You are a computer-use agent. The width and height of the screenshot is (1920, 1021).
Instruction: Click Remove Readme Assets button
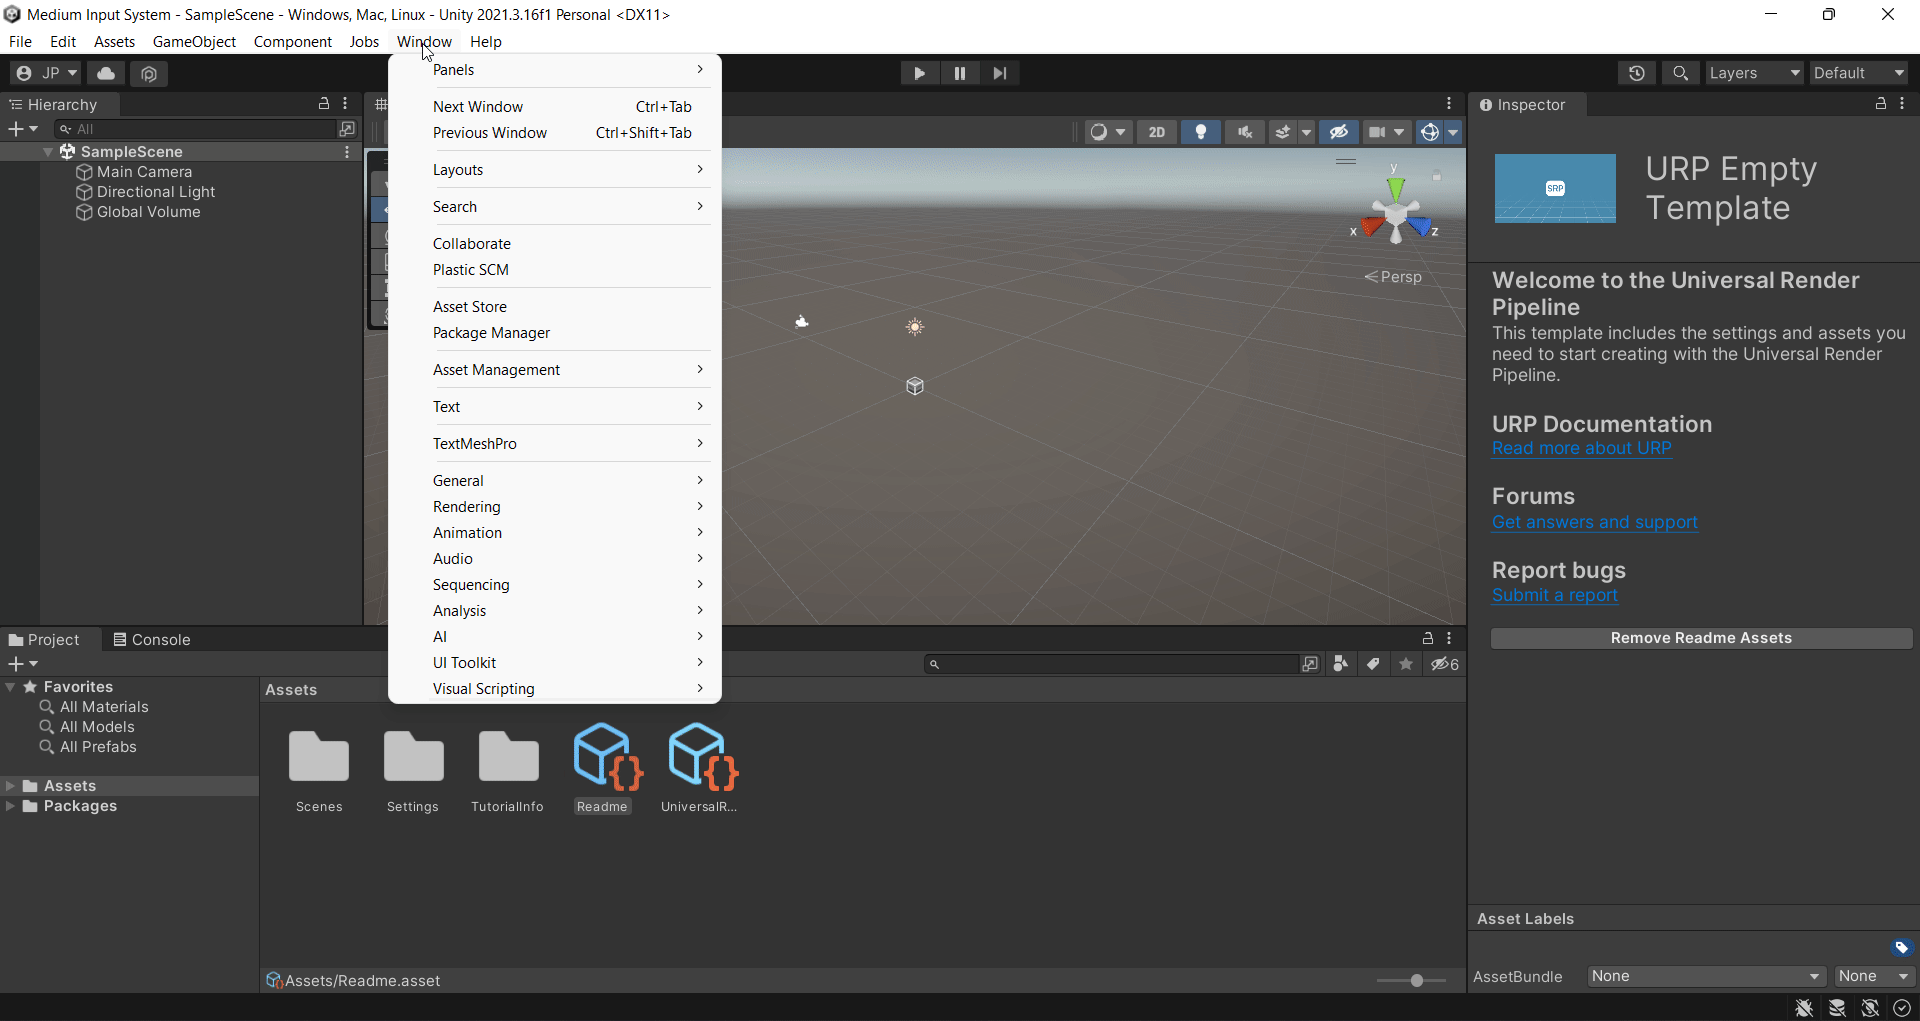point(1701,638)
